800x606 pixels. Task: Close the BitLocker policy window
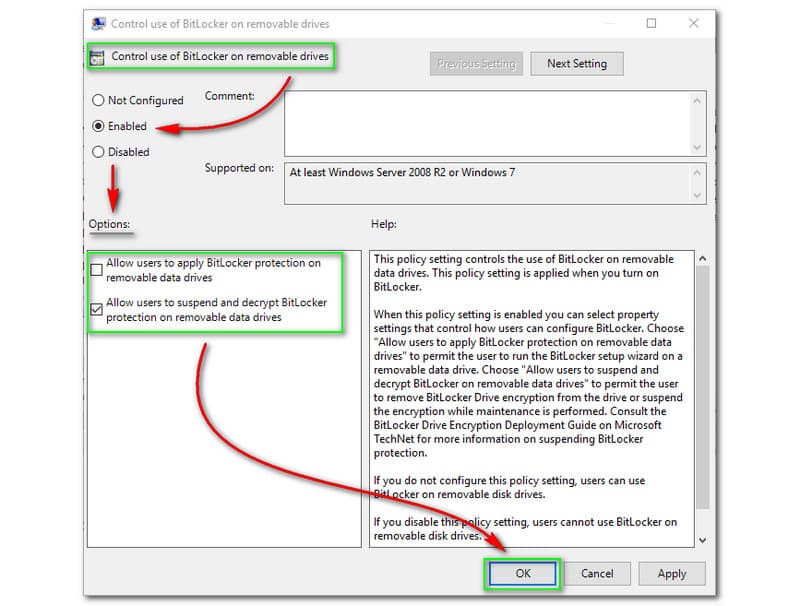coord(693,23)
